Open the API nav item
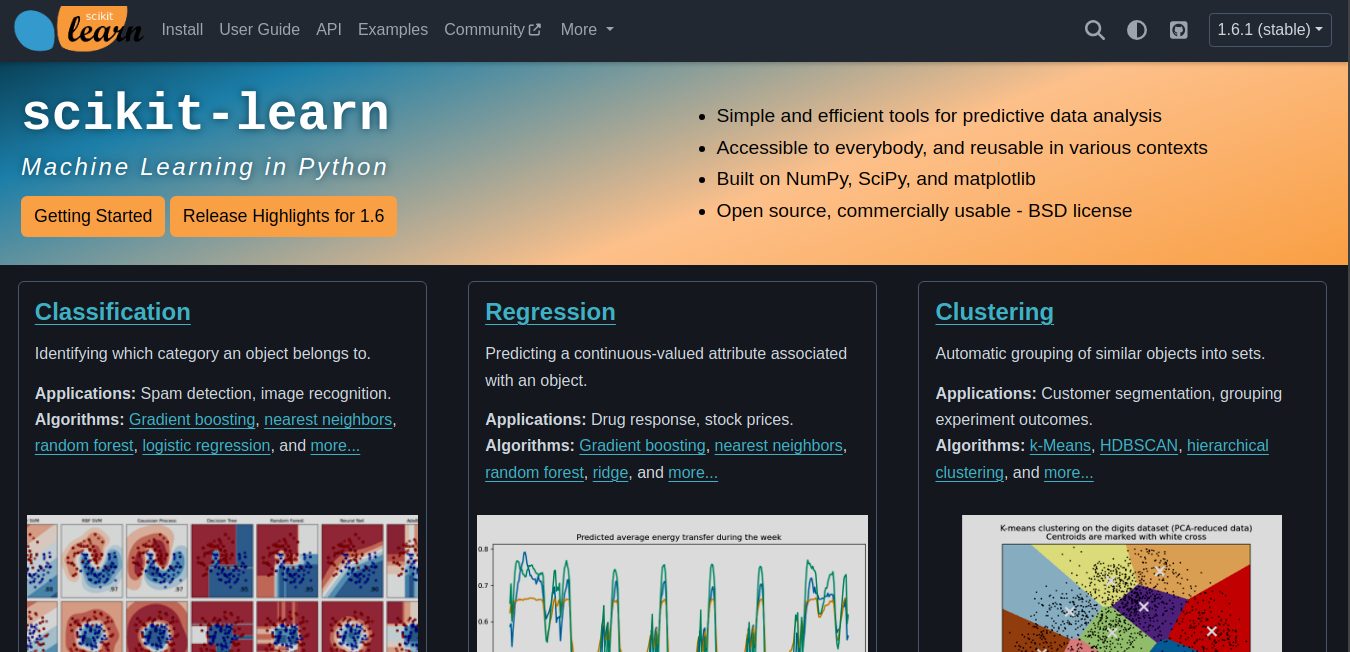Screen dimensions: 1350x652 tap(329, 30)
